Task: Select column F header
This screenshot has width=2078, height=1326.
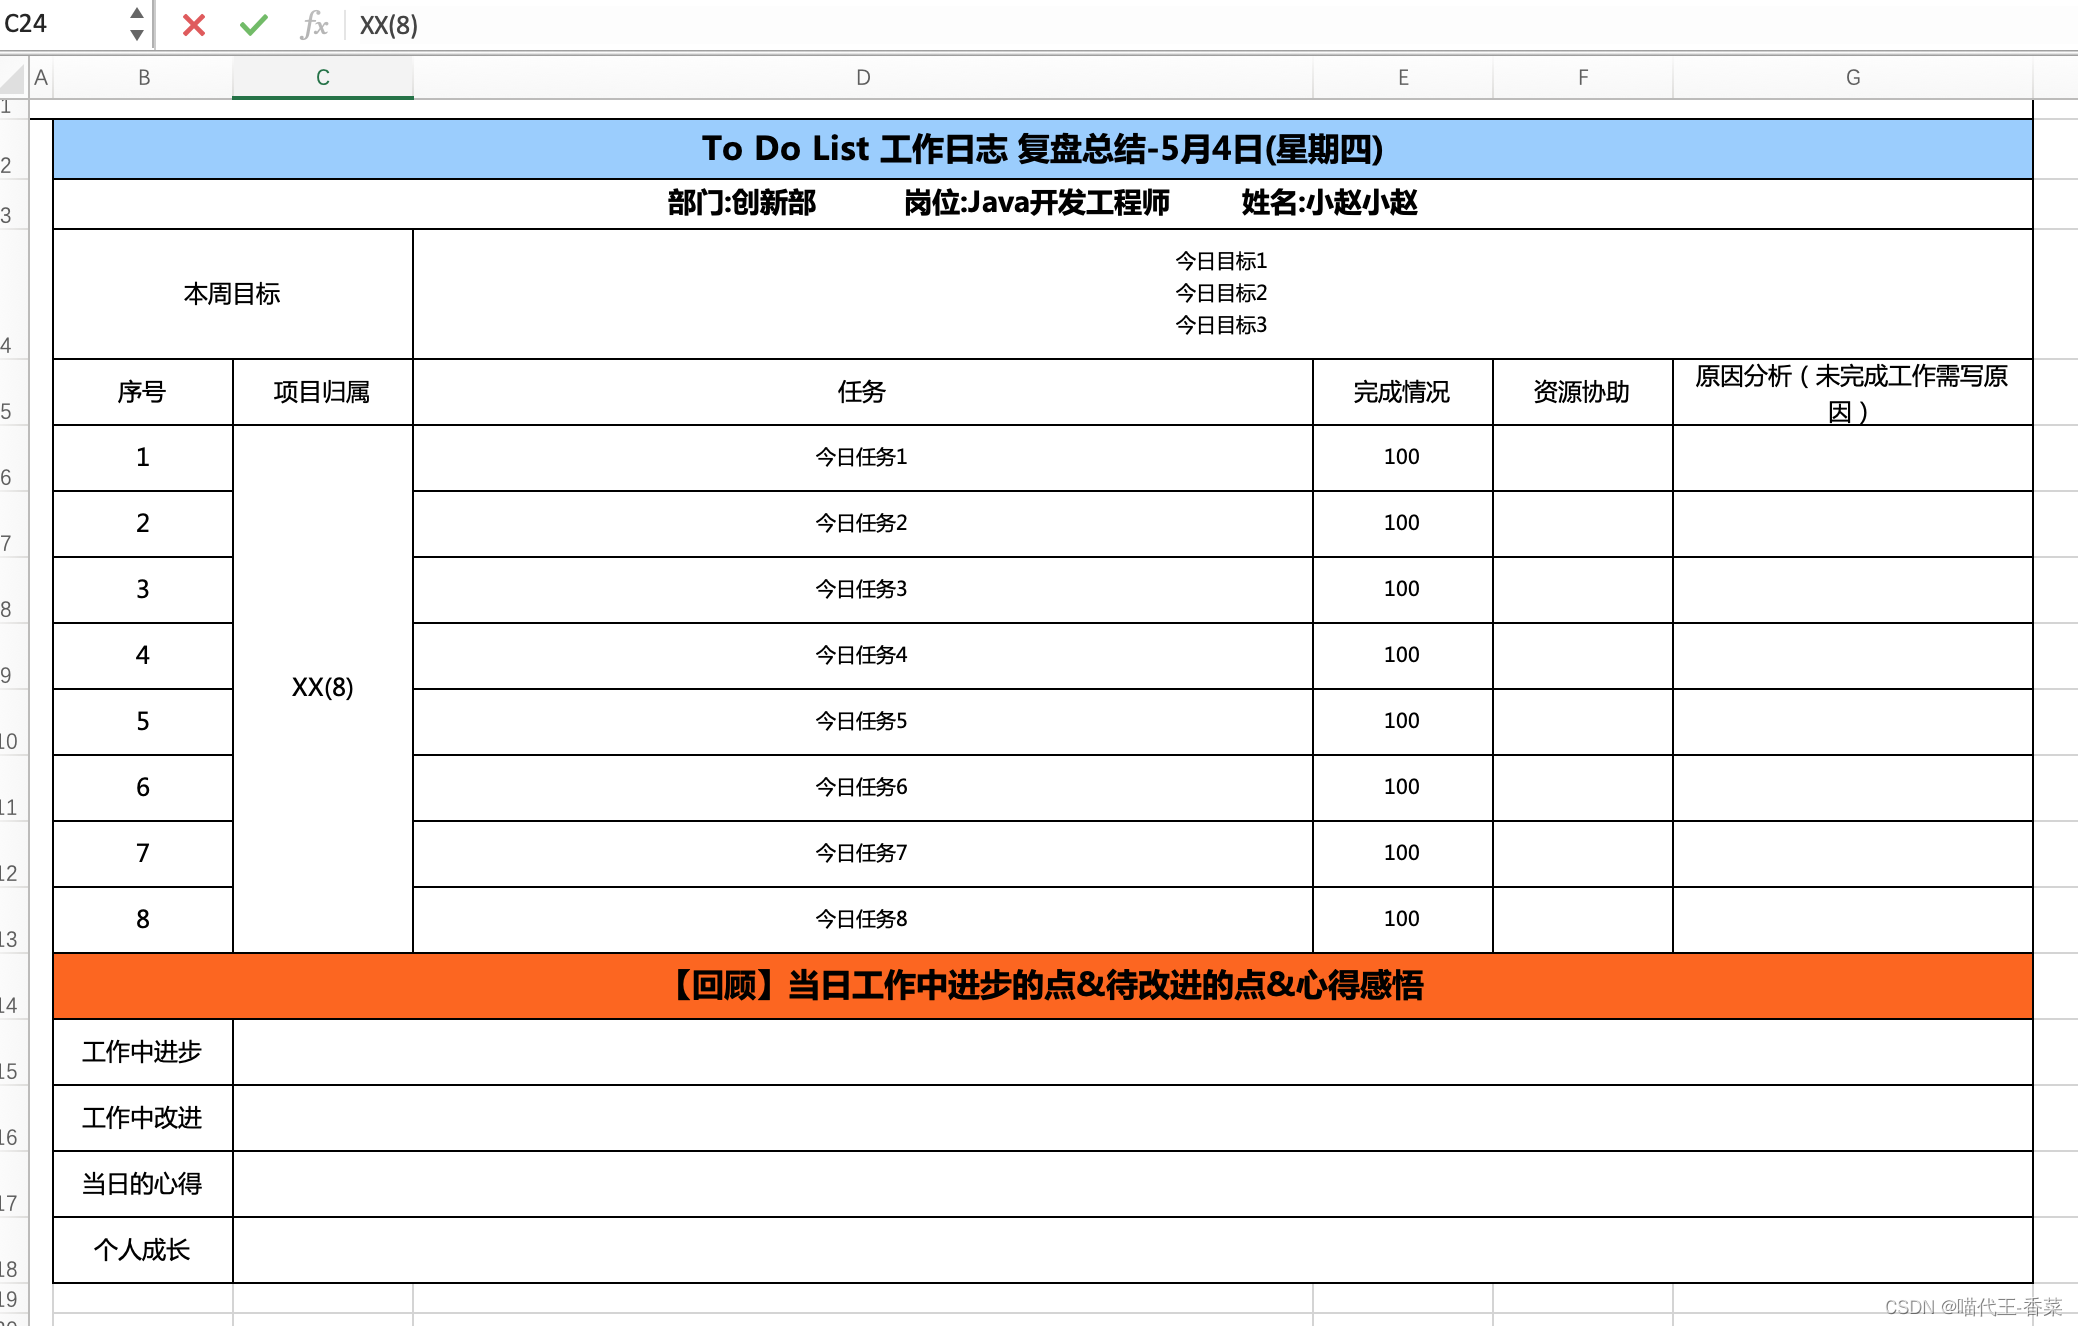Action: (1583, 78)
